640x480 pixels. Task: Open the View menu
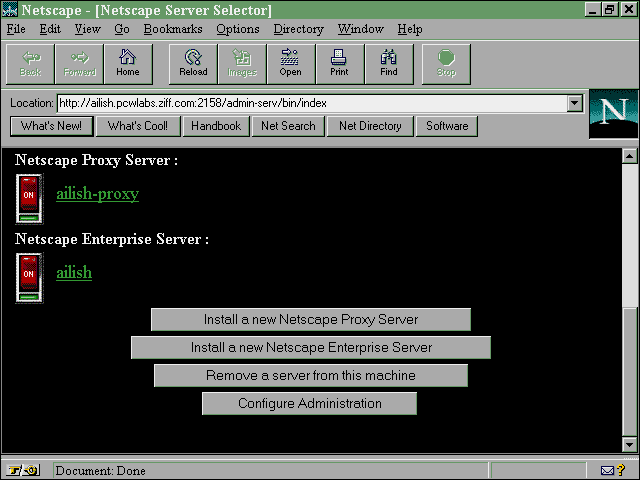pos(87,29)
